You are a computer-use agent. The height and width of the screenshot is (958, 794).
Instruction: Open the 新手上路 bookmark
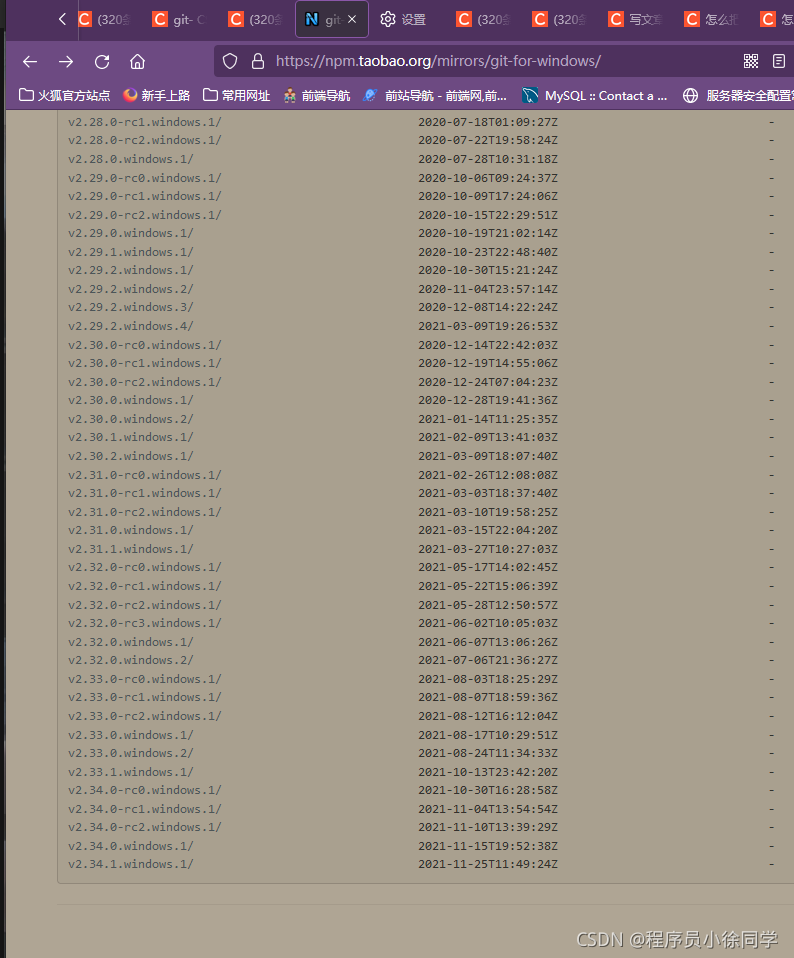[x=156, y=95]
